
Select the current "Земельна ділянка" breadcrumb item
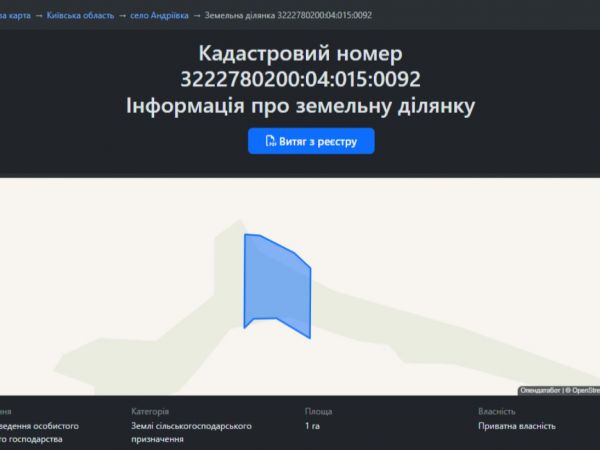[288, 15]
